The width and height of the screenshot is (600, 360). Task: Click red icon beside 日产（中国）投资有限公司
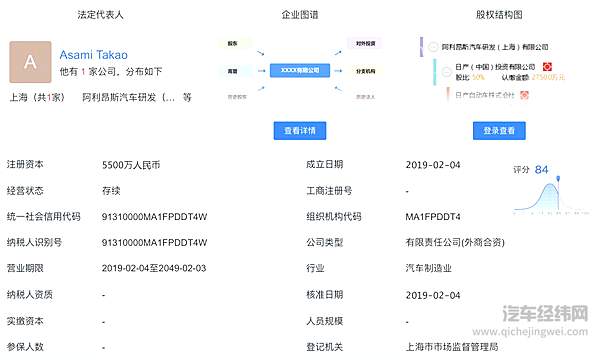[547, 67]
